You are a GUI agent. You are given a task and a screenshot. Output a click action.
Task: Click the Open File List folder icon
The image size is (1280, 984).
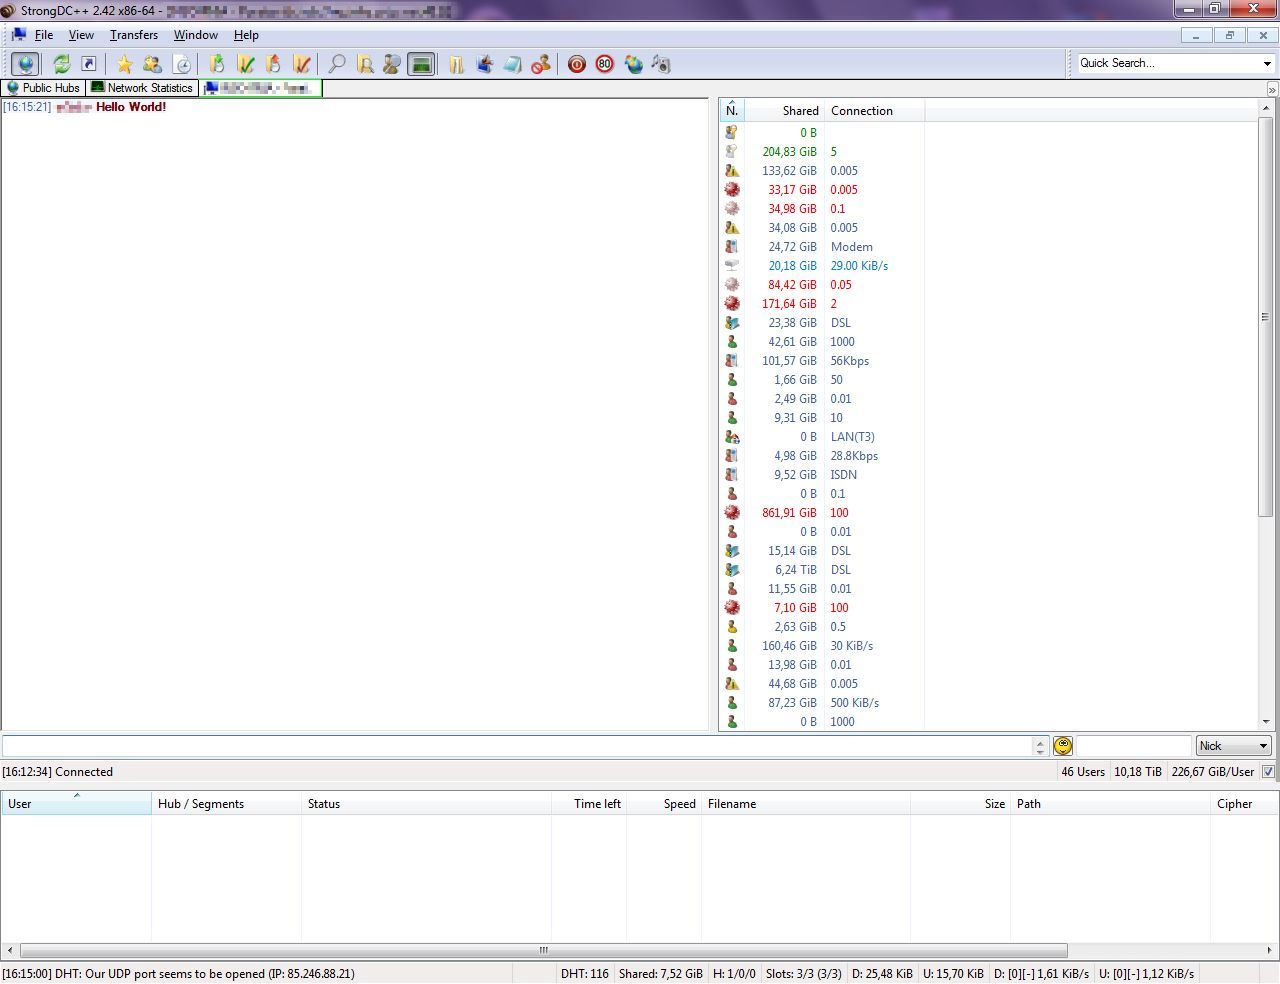[x=456, y=64]
